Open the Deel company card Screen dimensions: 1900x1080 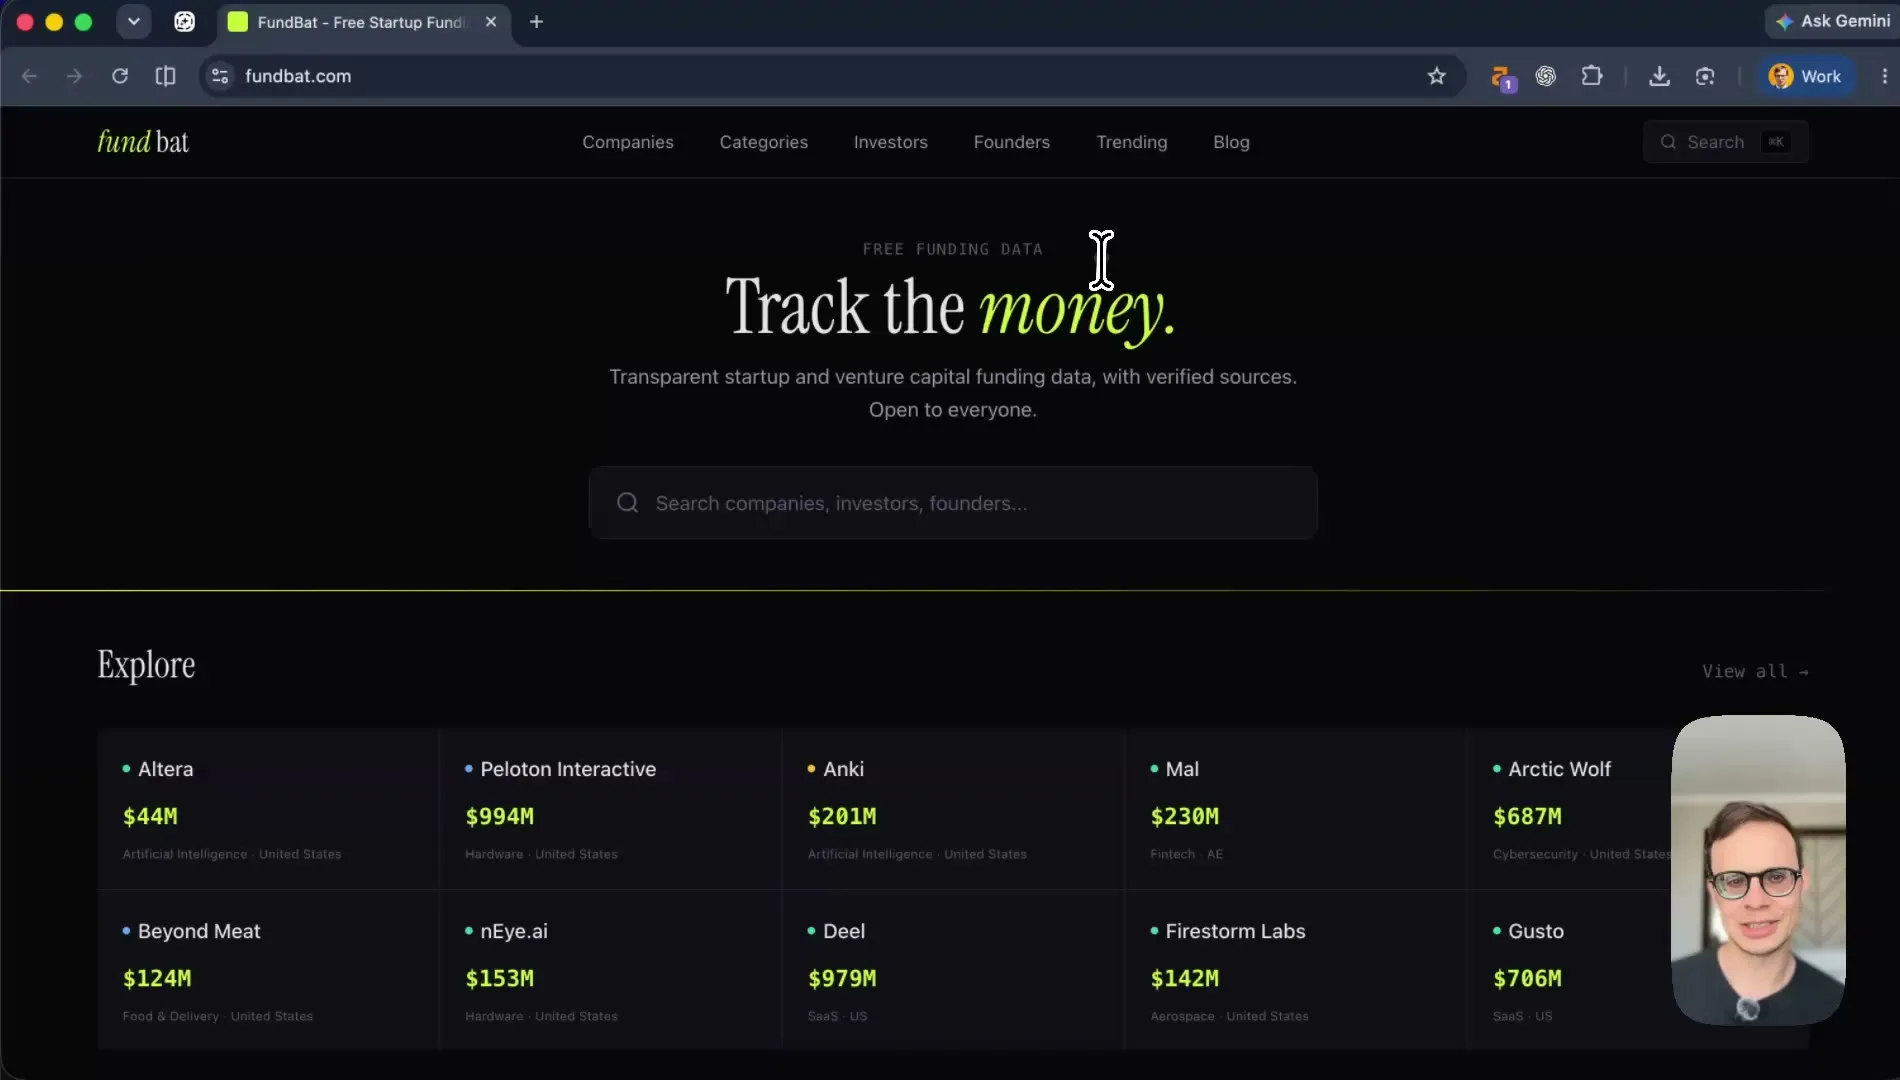(953, 970)
